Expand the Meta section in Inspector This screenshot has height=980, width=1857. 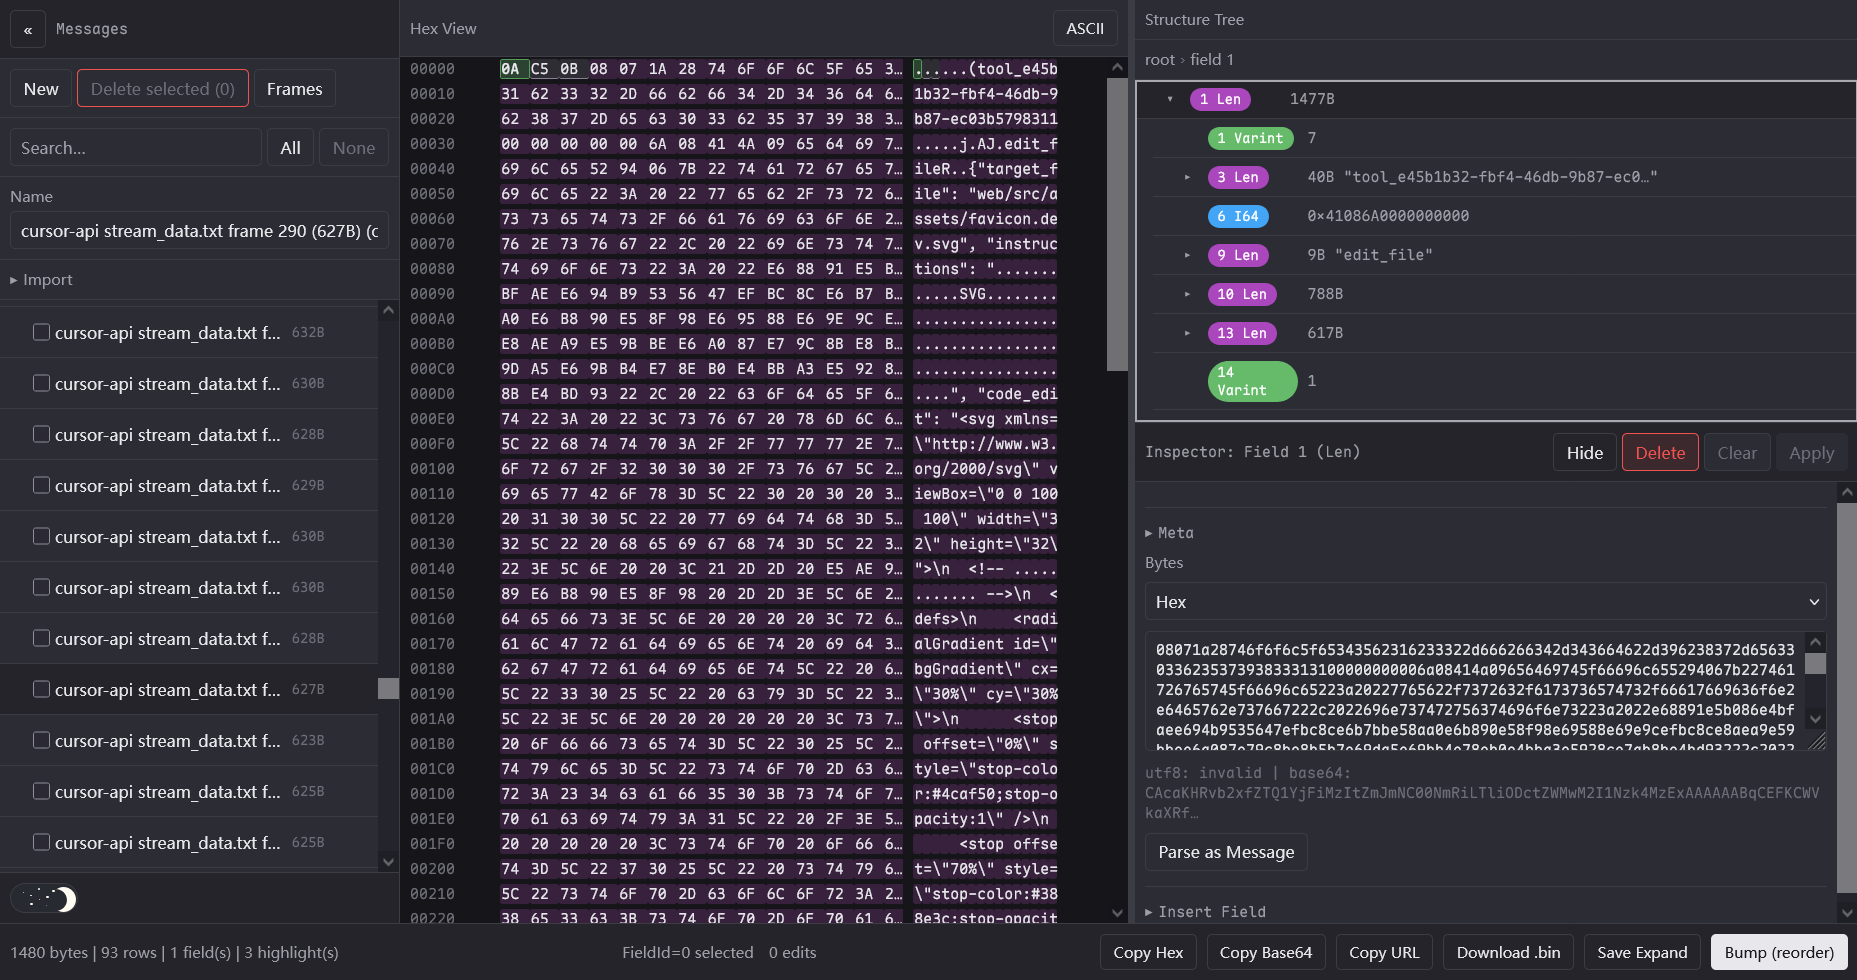point(1170,533)
